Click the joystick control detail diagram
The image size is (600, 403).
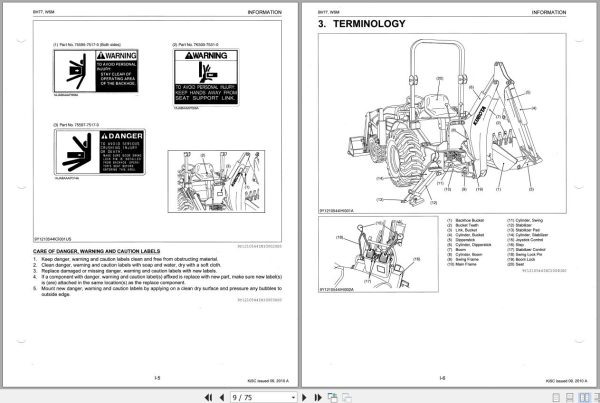(378, 254)
